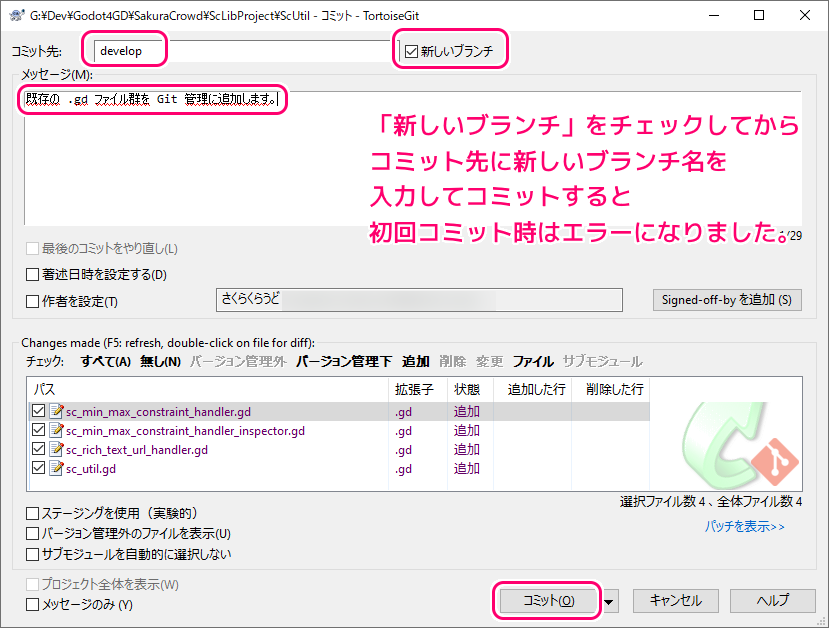Image resolution: width=829 pixels, height=628 pixels.
Task: Open the commit options dropdown arrow
Action: 607,601
